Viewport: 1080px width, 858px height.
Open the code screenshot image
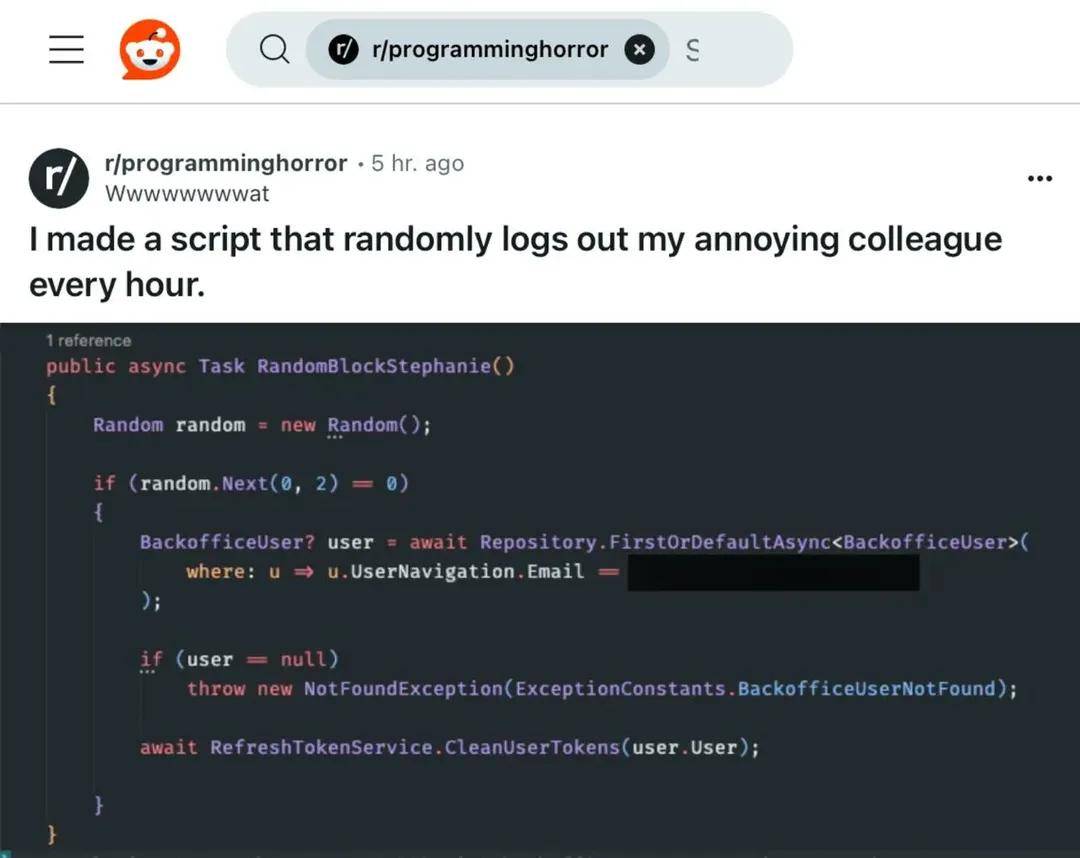tap(540, 590)
